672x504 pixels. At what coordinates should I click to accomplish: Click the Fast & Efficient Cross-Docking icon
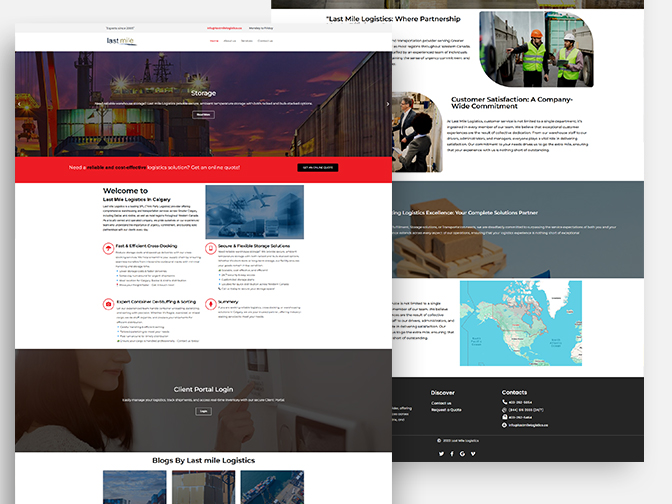tap(108, 246)
